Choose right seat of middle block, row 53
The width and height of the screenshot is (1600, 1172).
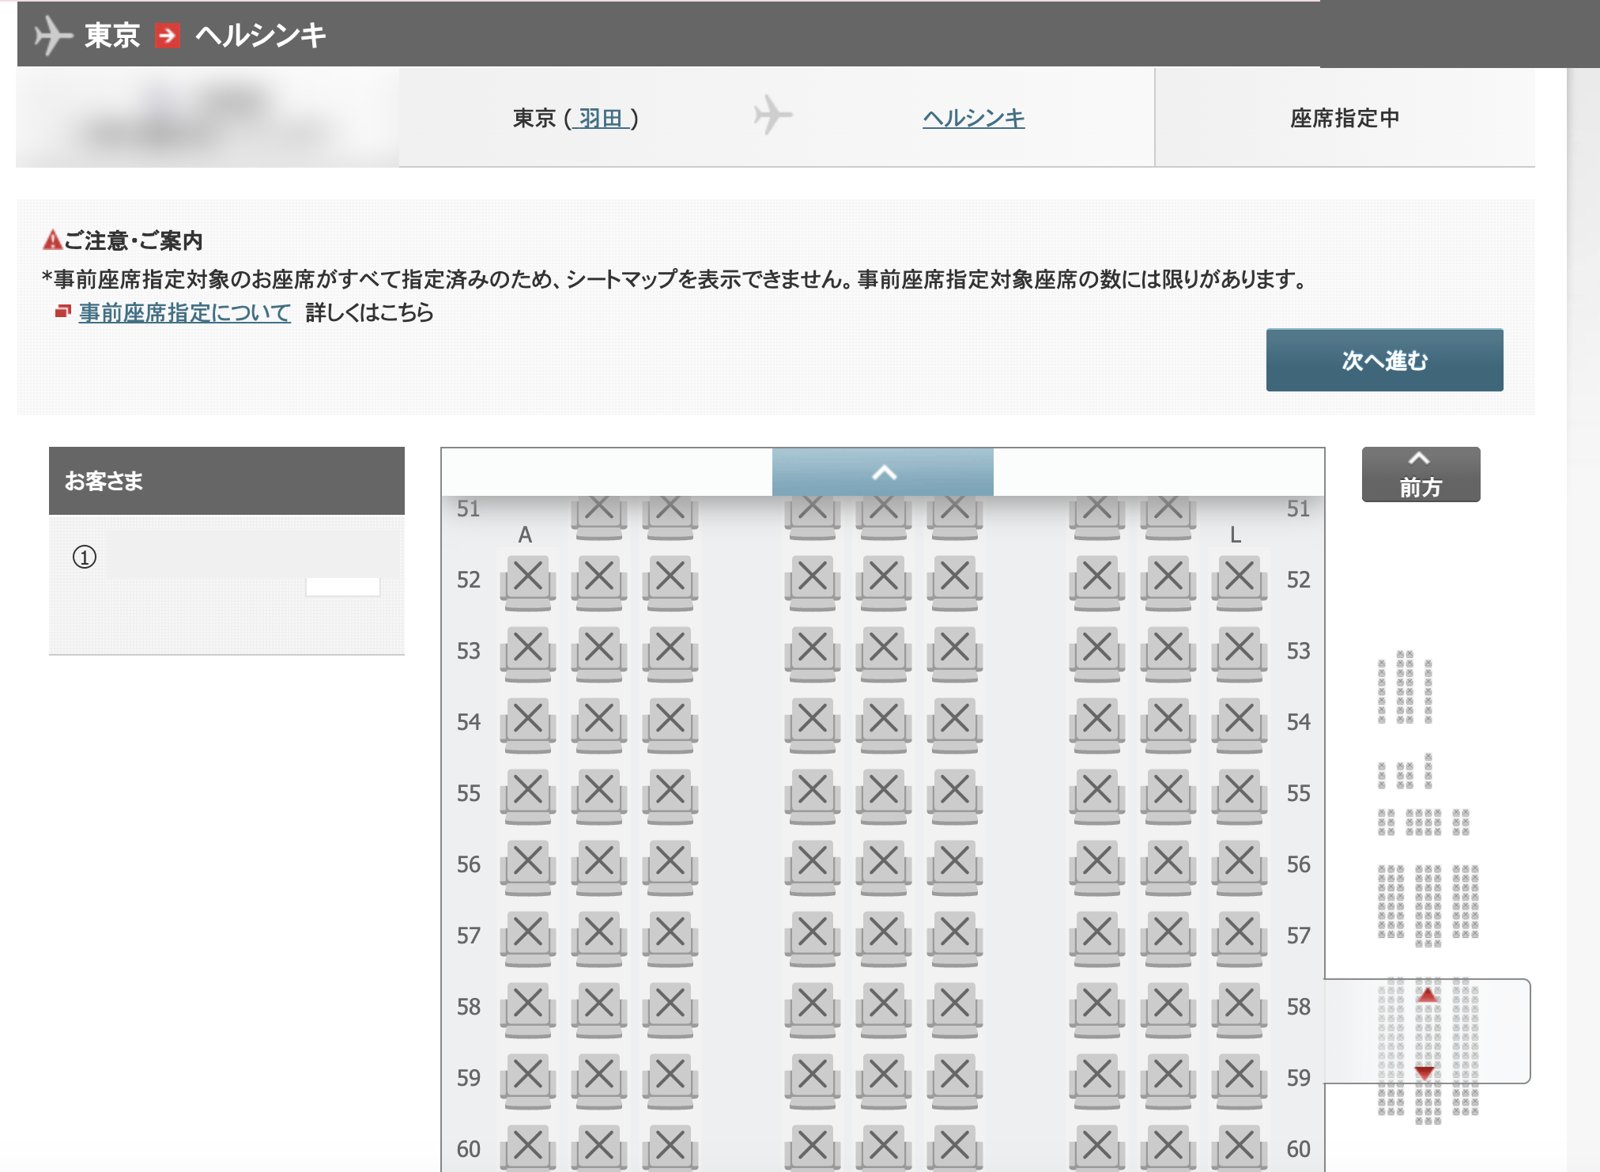point(954,653)
